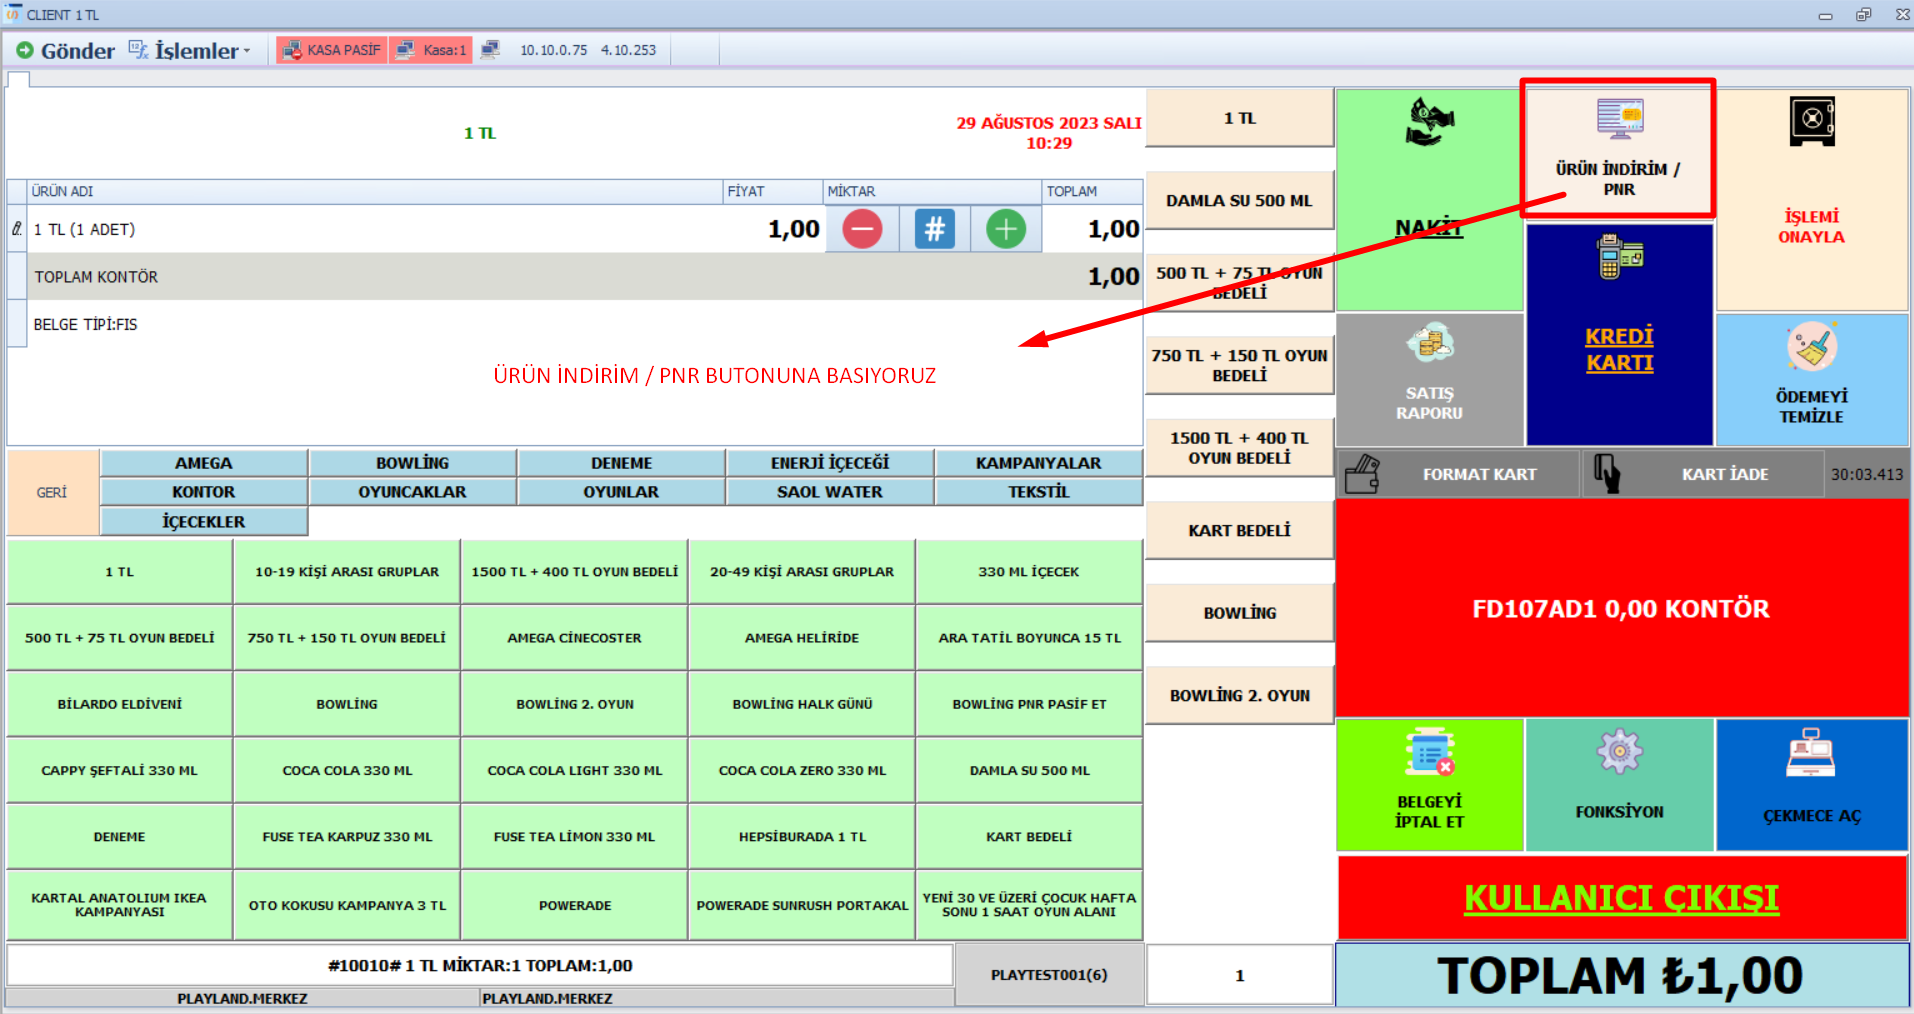Add COCA COLA 330 ML product

tap(347, 771)
